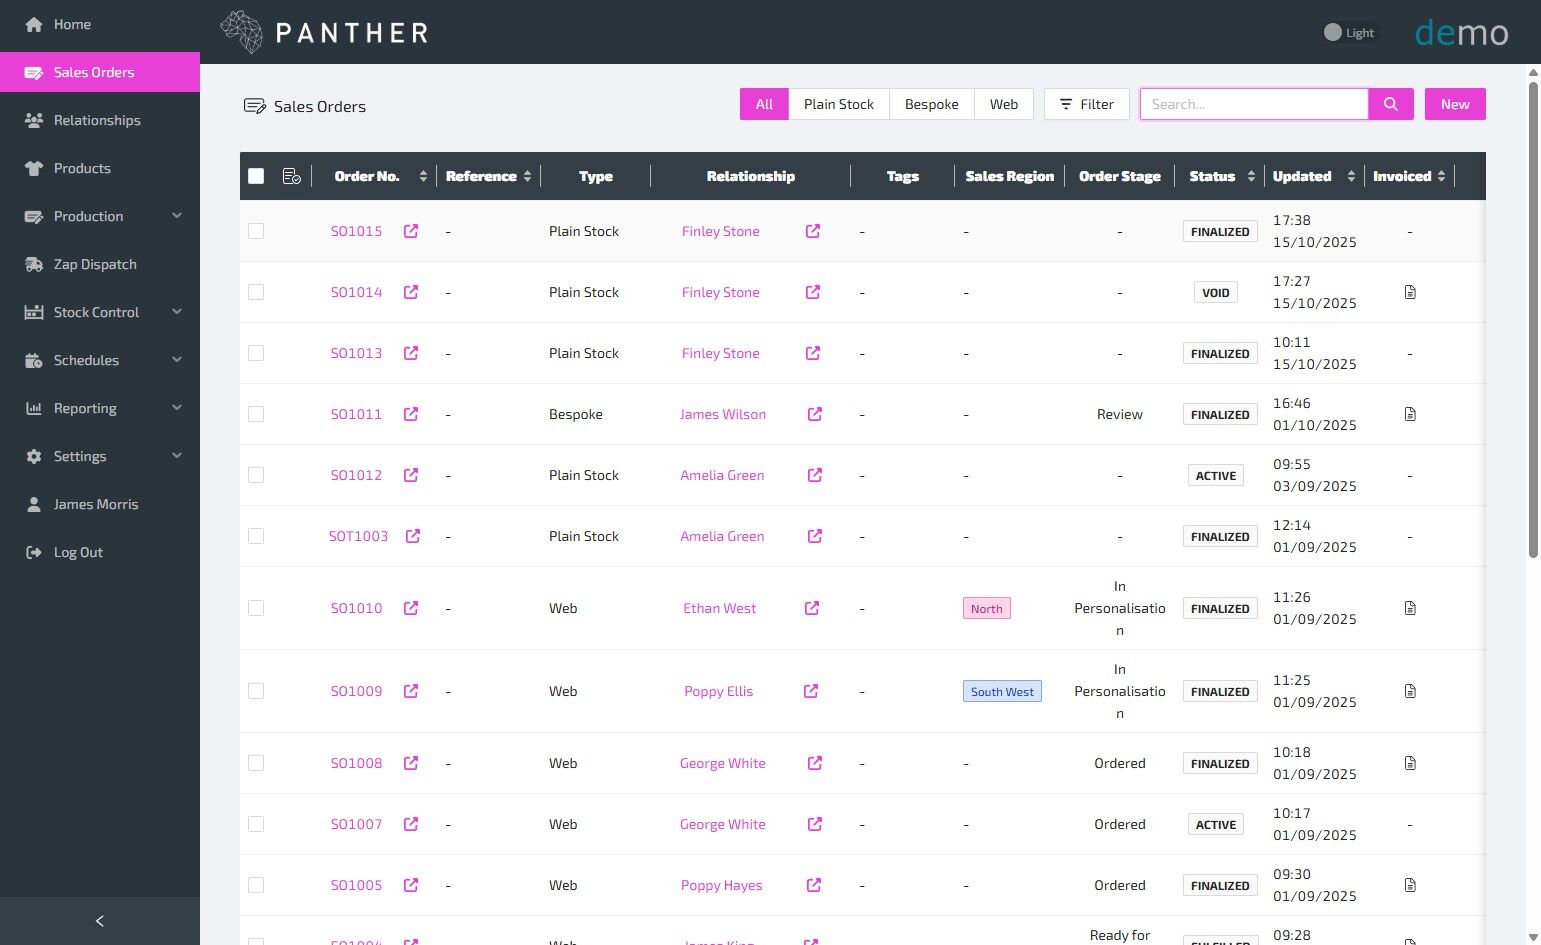
Task: Click the New button
Action: 1455,104
